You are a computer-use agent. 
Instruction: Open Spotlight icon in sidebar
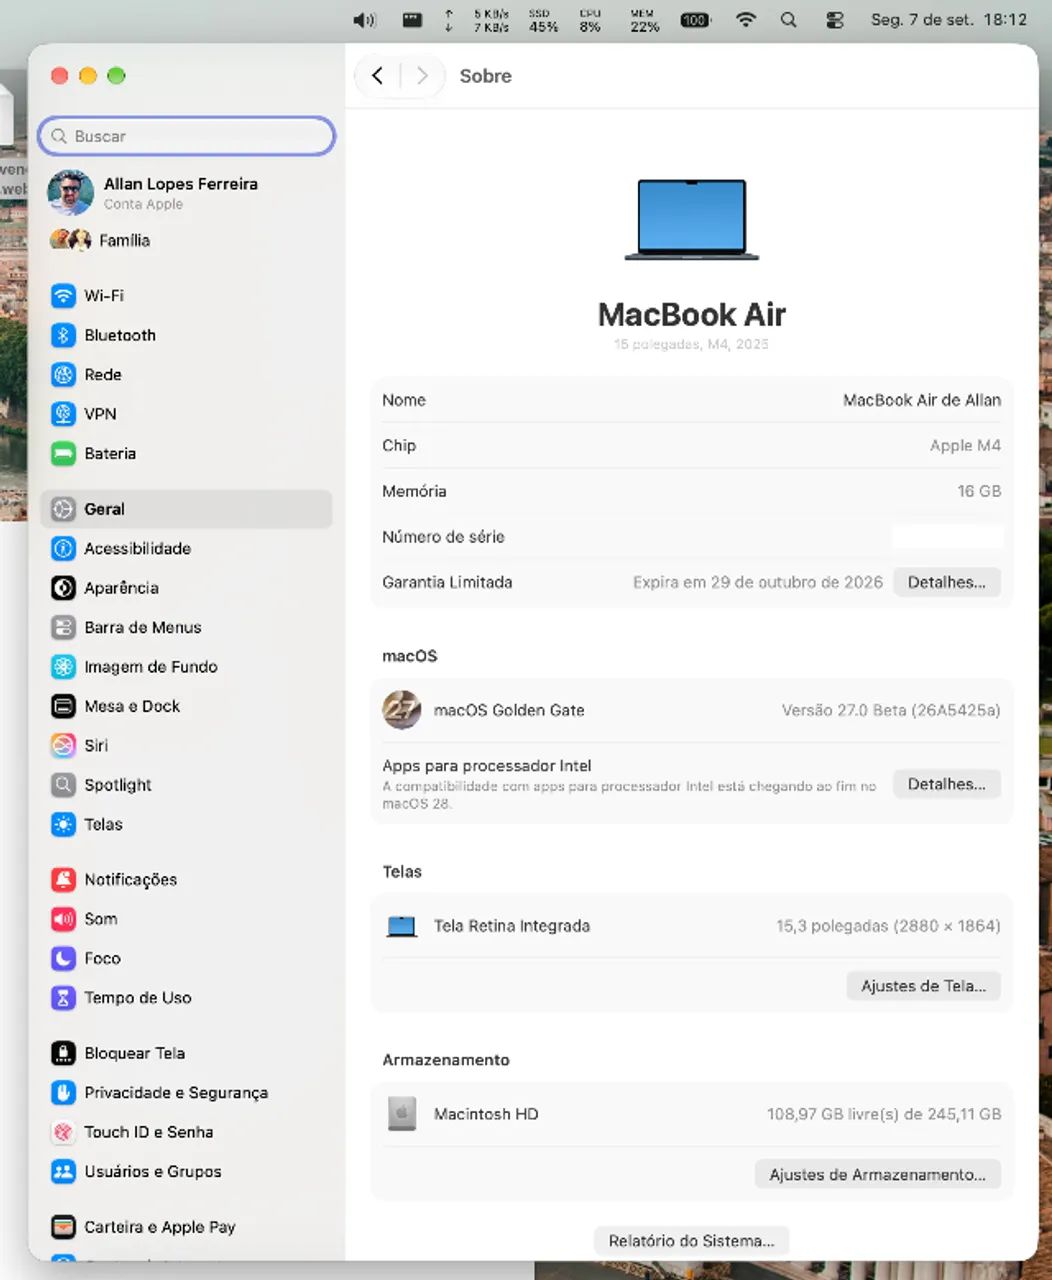click(x=63, y=785)
